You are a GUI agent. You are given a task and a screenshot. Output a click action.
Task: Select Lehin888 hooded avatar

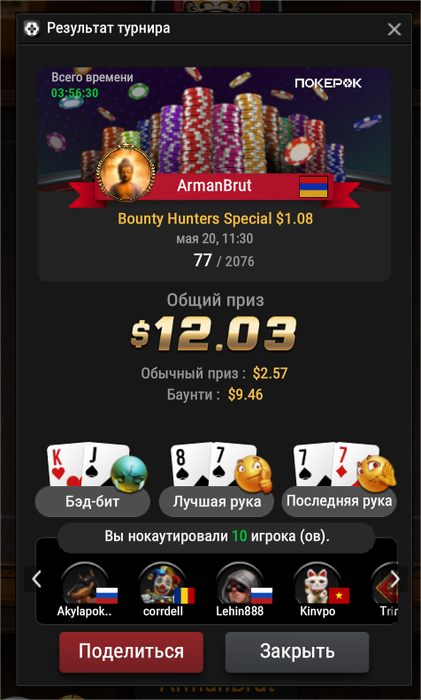[240, 583]
